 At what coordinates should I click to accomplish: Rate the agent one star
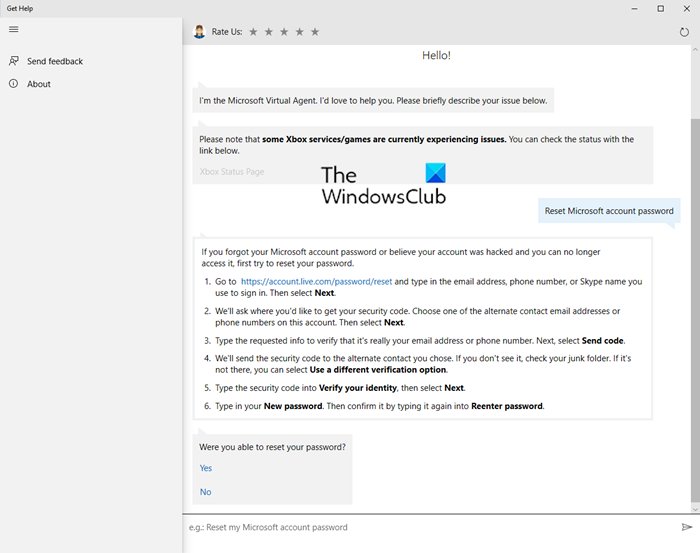pos(253,32)
